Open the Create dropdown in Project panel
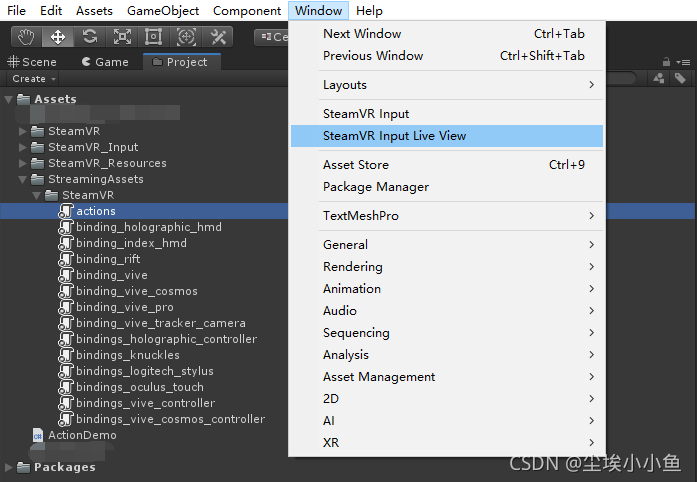This screenshot has height=482, width=697. [33, 79]
